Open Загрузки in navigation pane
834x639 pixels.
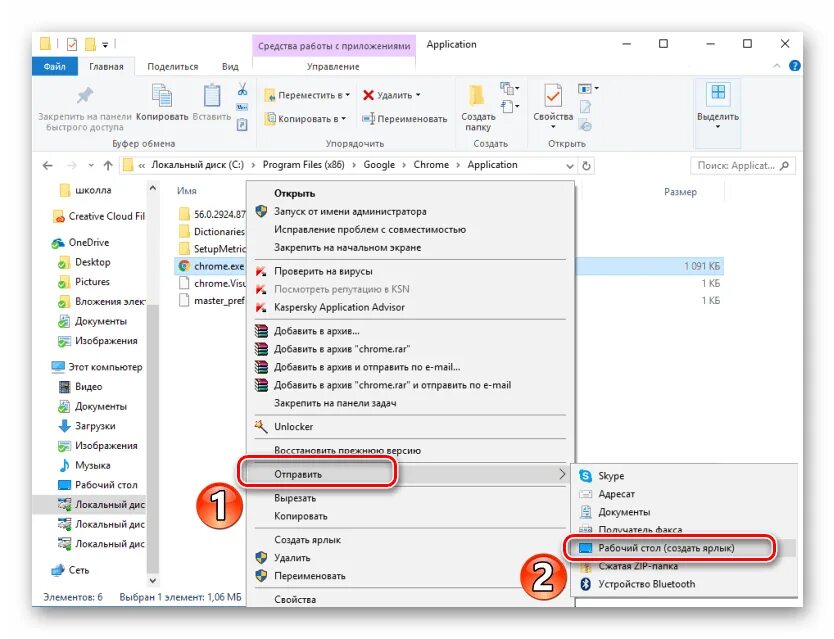[95, 426]
